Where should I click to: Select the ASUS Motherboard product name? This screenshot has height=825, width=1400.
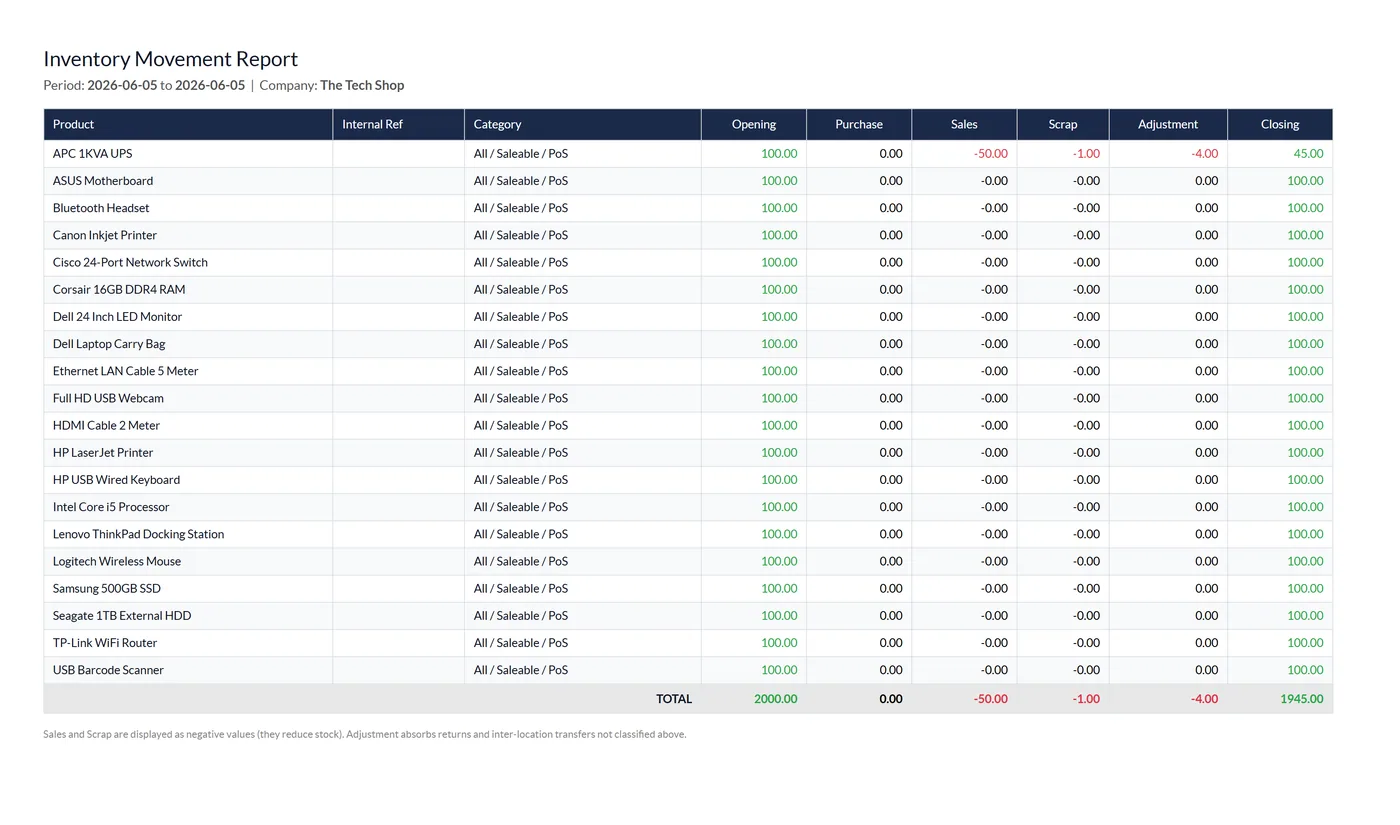103,181
